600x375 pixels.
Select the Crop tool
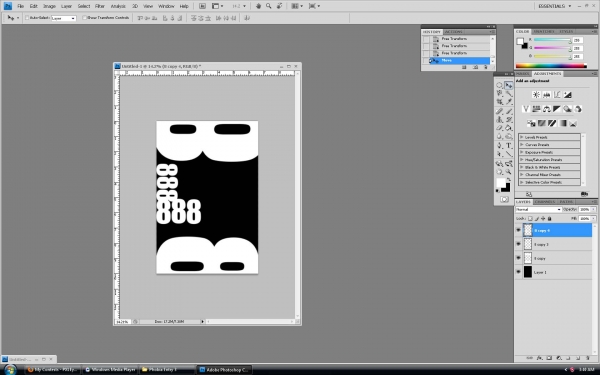click(500, 102)
